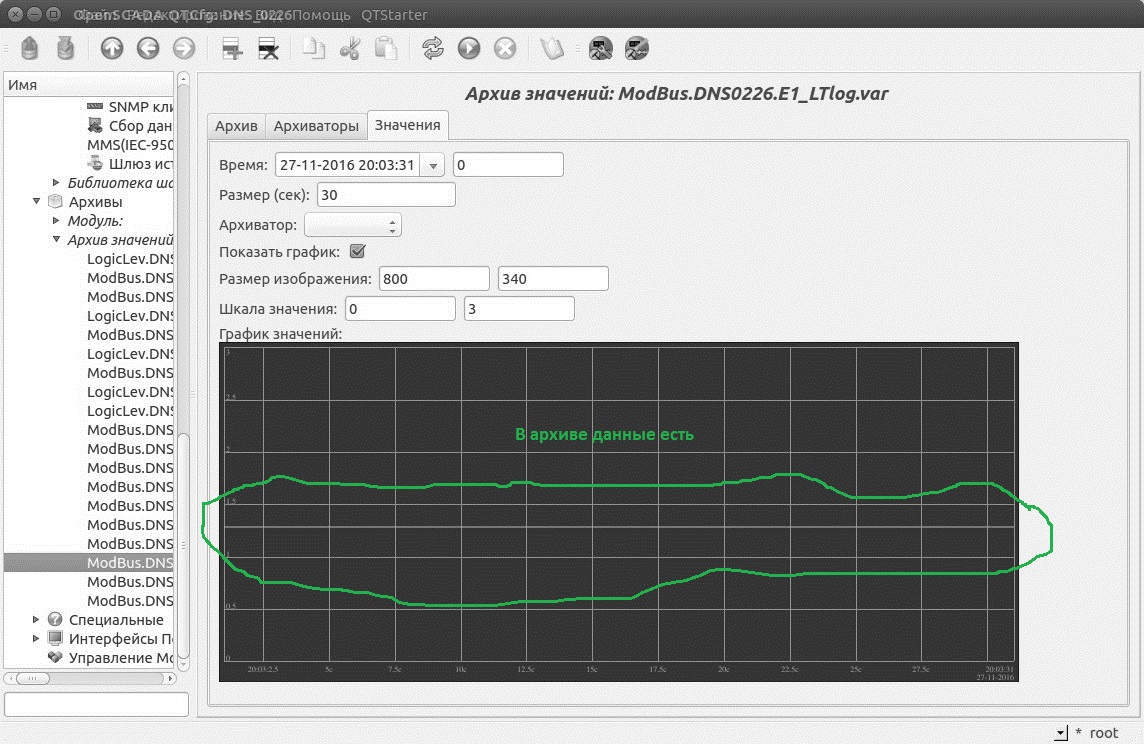Open the Архиватор combo box
The width and height of the screenshot is (1144, 744).
(x=352, y=225)
